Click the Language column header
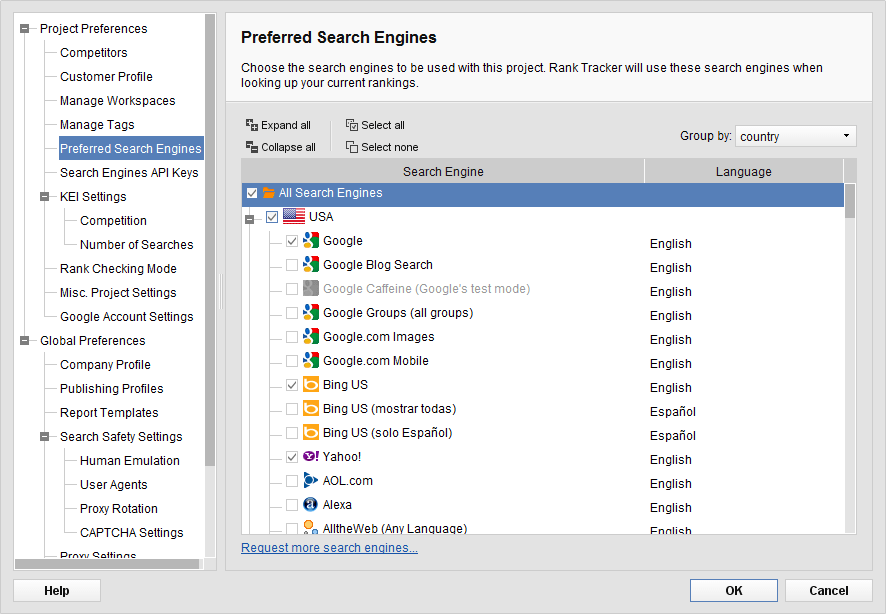This screenshot has width=886, height=614. pos(743,172)
